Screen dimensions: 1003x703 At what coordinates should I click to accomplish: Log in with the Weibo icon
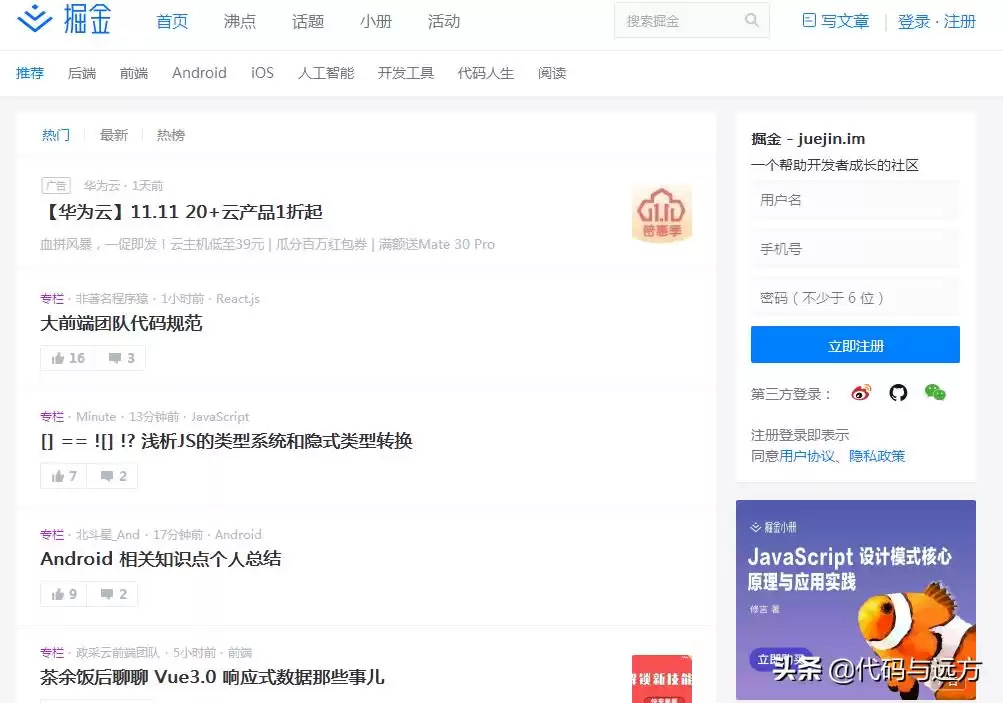(x=859, y=393)
